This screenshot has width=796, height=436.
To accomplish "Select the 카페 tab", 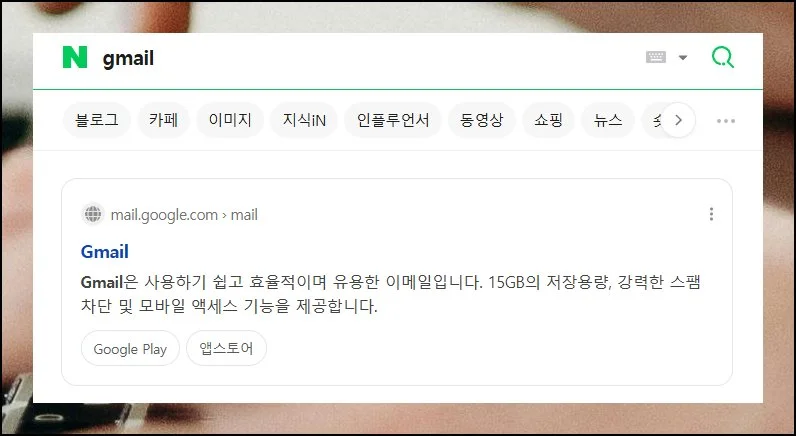I will pyautogui.click(x=163, y=120).
